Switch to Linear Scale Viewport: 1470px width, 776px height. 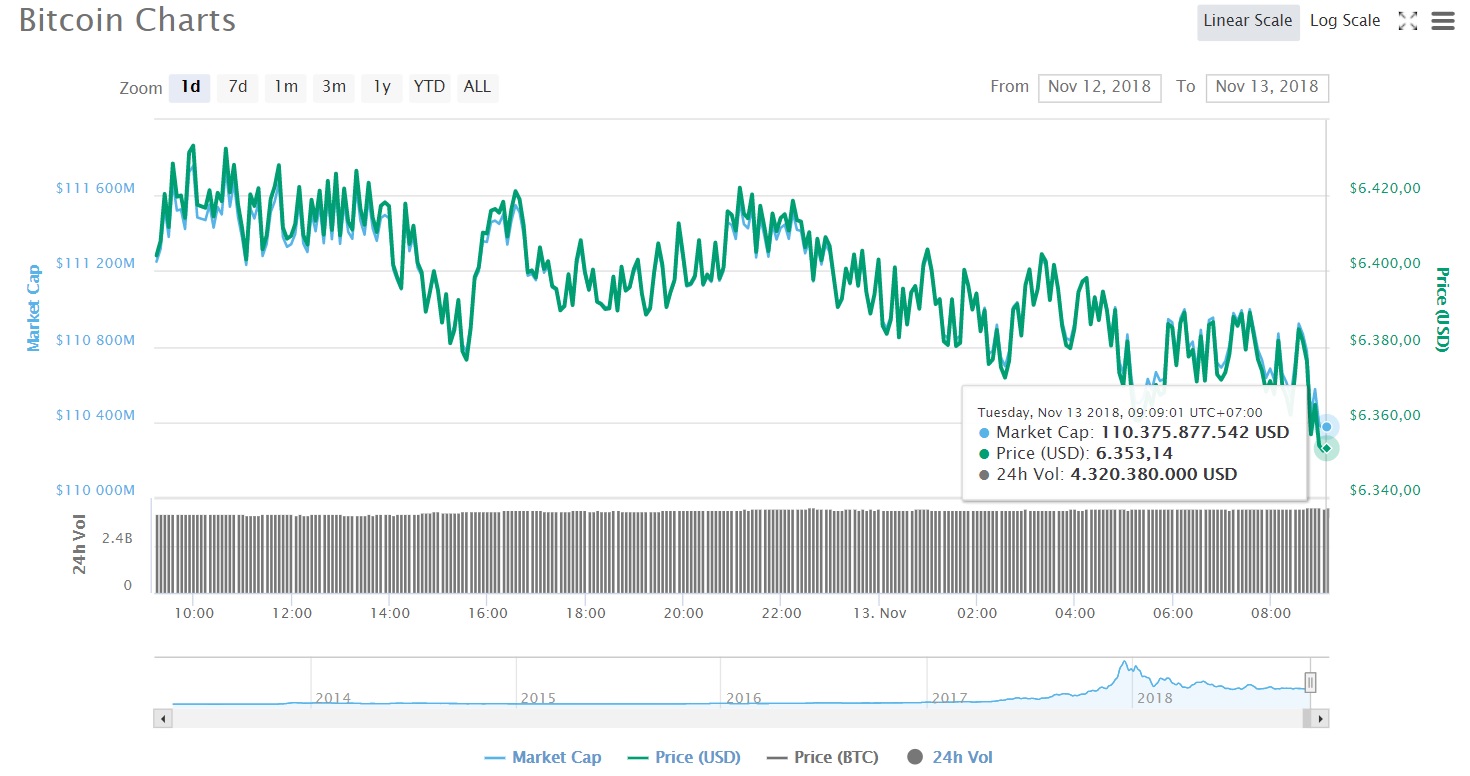click(x=1248, y=21)
